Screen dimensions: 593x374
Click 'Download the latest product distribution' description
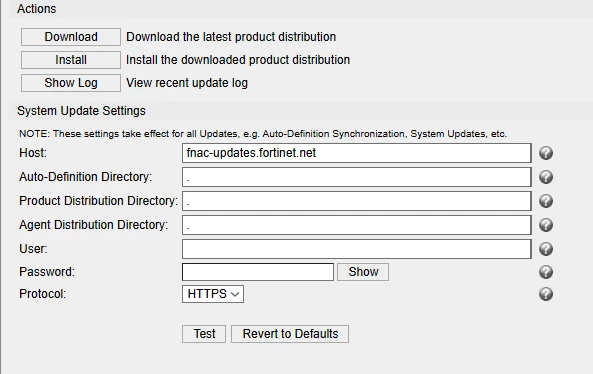(231, 37)
